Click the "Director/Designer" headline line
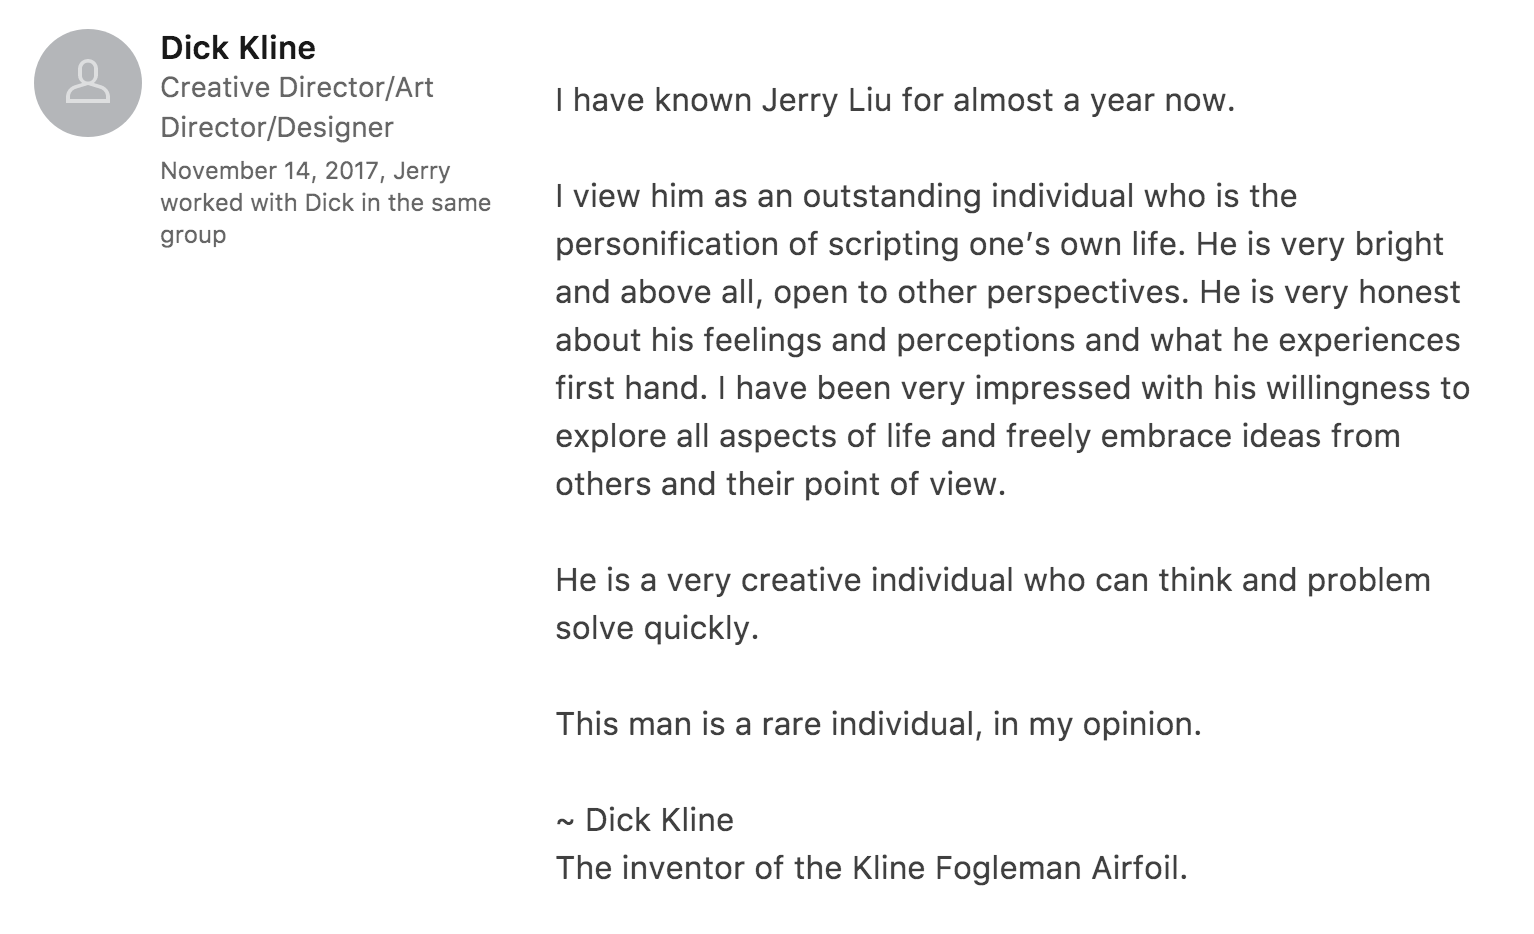This screenshot has width=1534, height=934. click(277, 128)
